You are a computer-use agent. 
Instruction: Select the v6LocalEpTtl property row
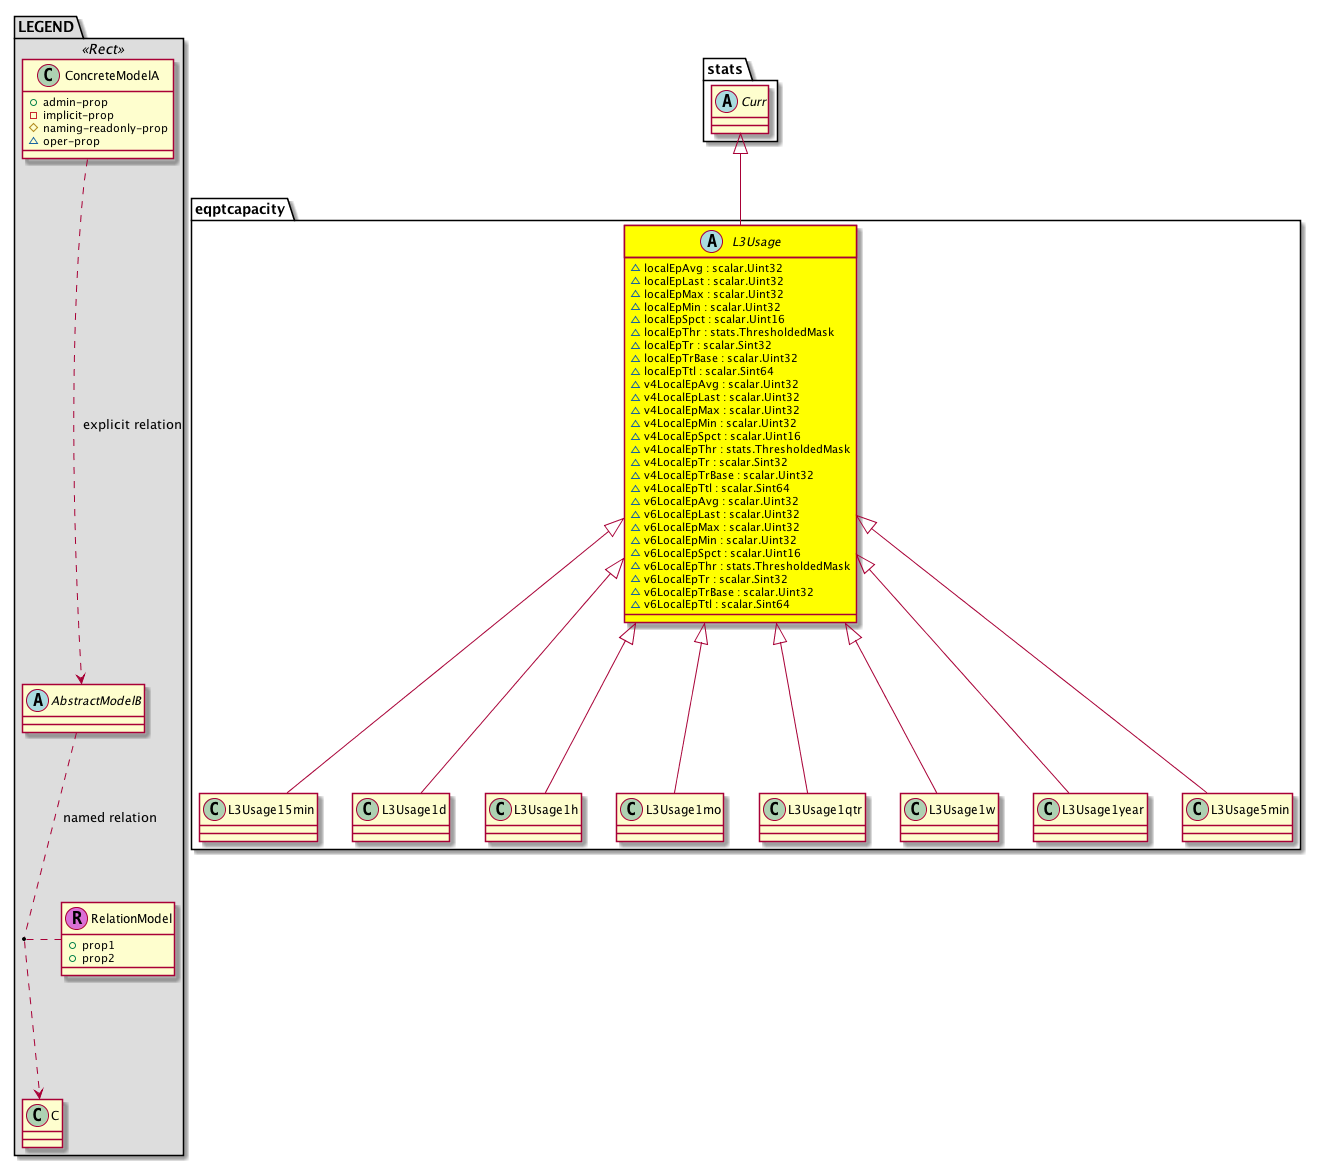[716, 604]
